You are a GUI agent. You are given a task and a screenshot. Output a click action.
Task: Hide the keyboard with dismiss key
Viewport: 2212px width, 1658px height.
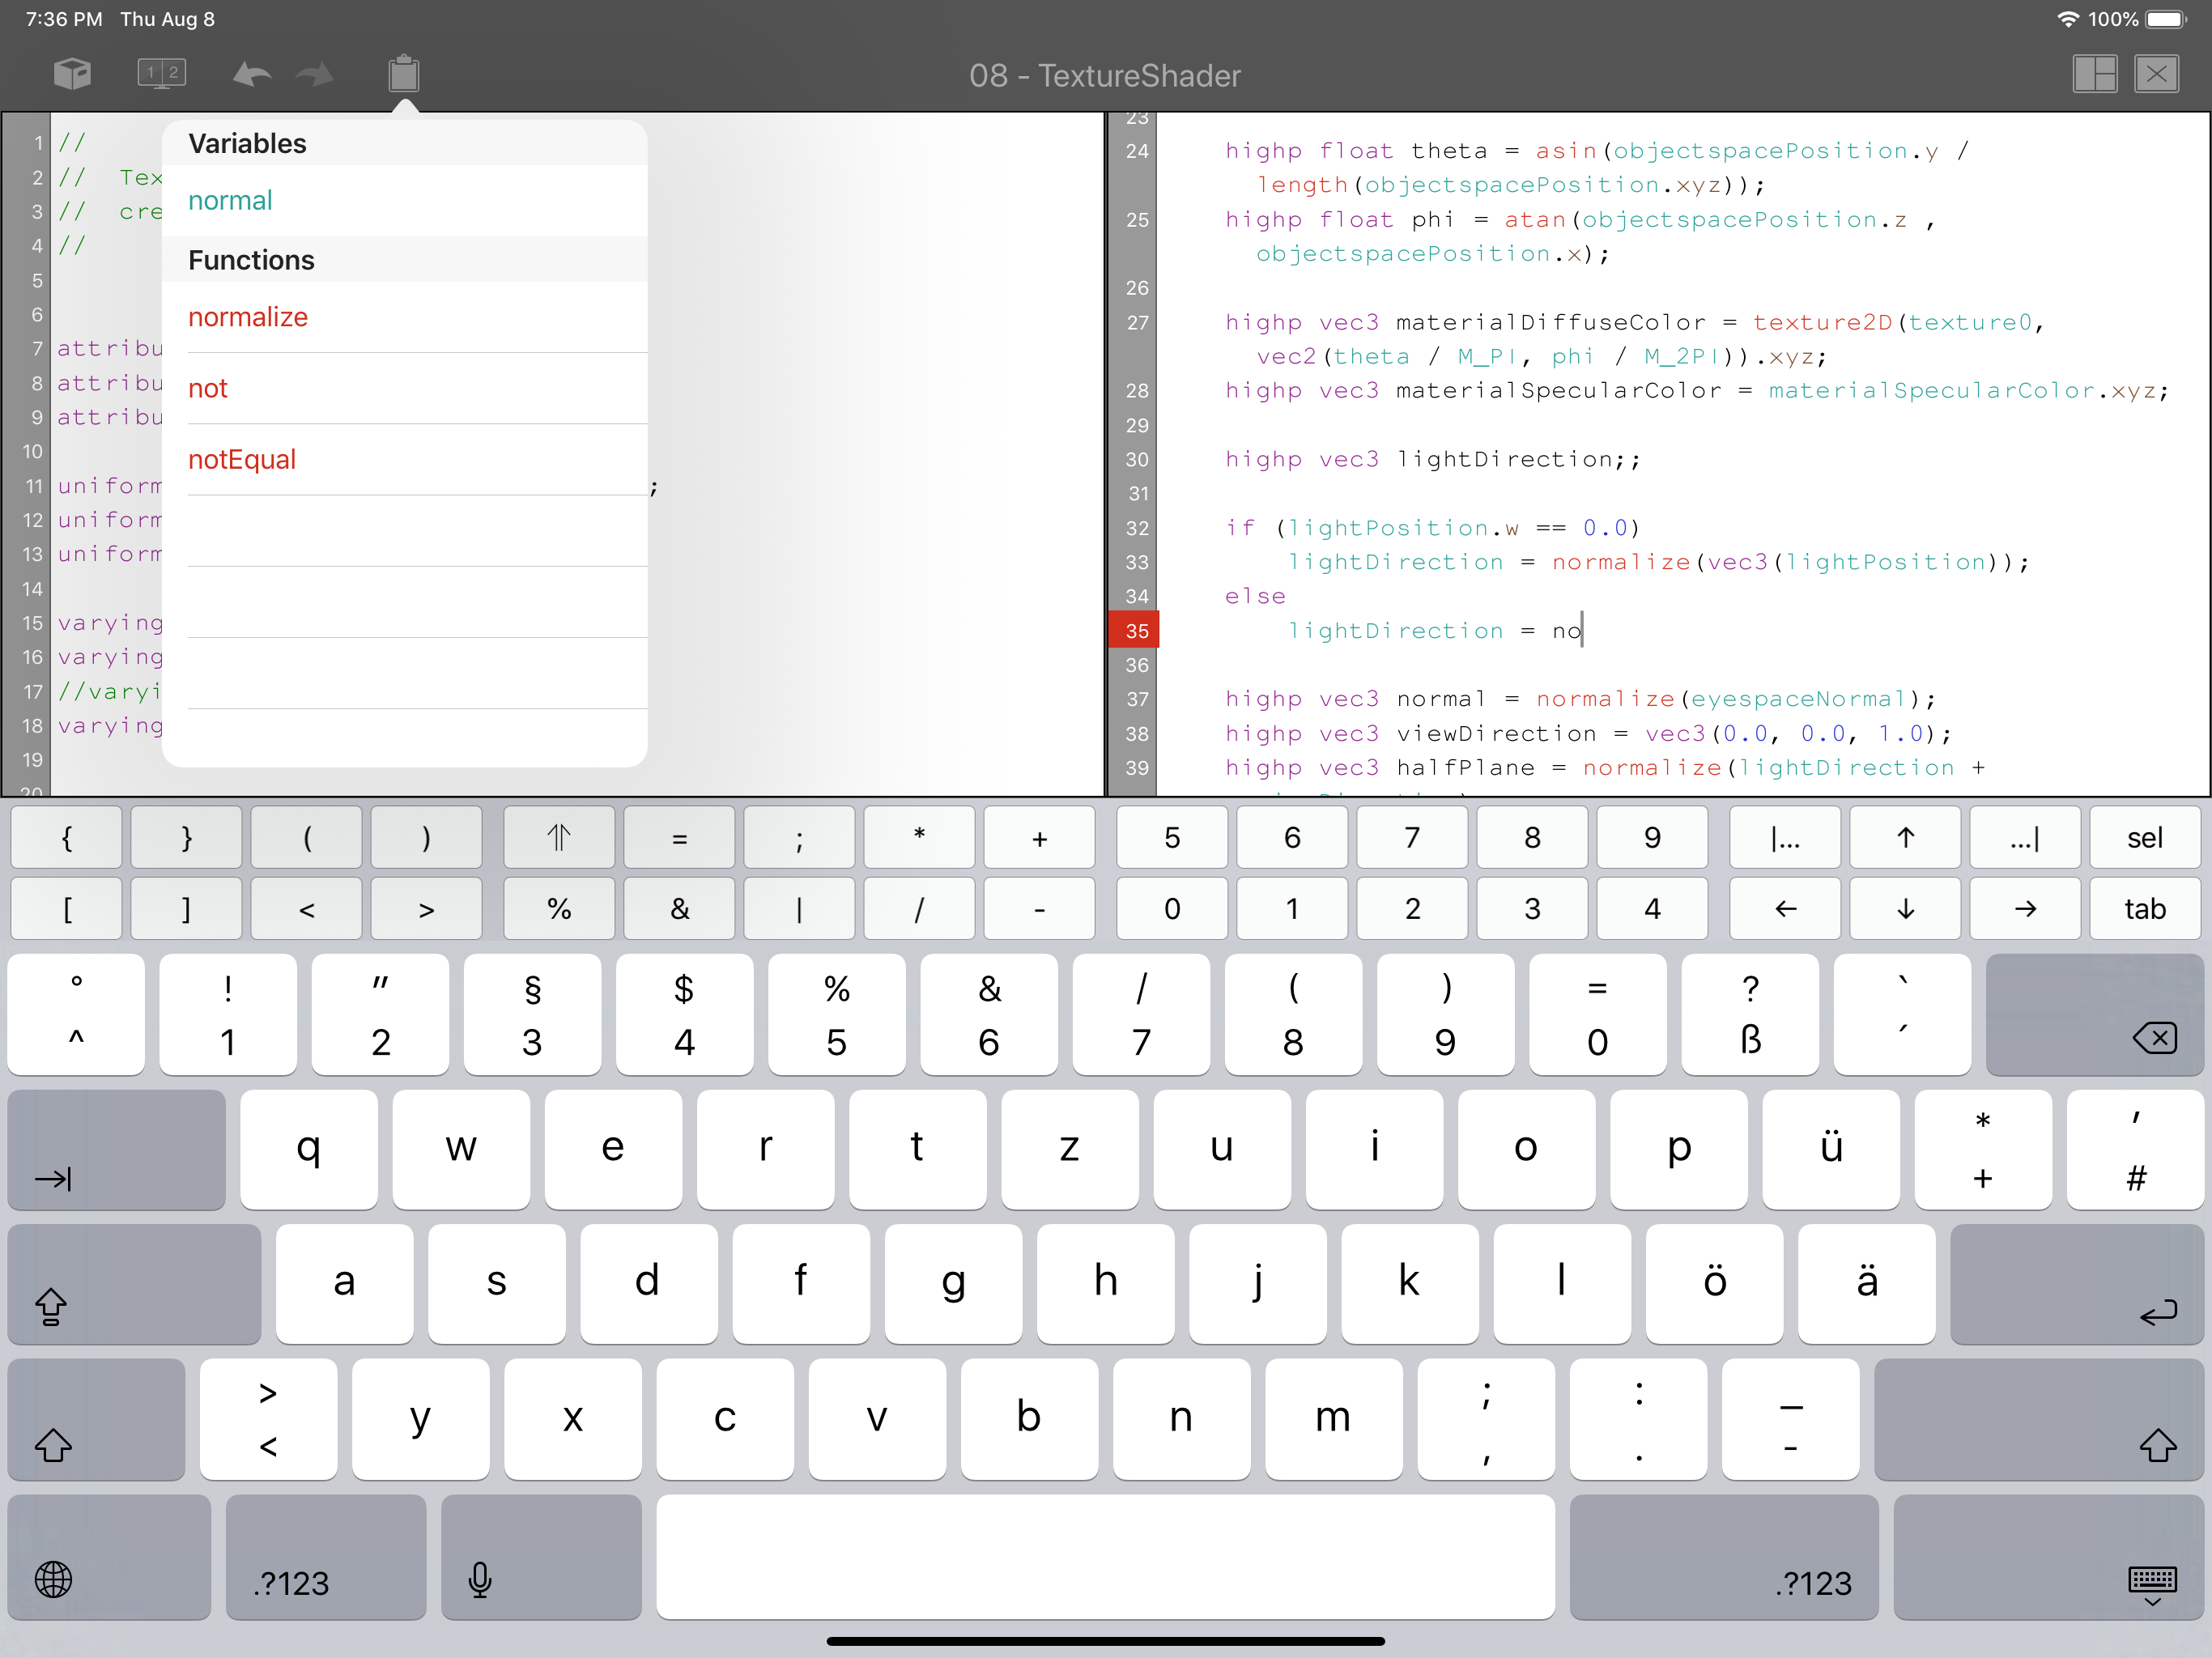pyautogui.click(x=2048, y=1557)
